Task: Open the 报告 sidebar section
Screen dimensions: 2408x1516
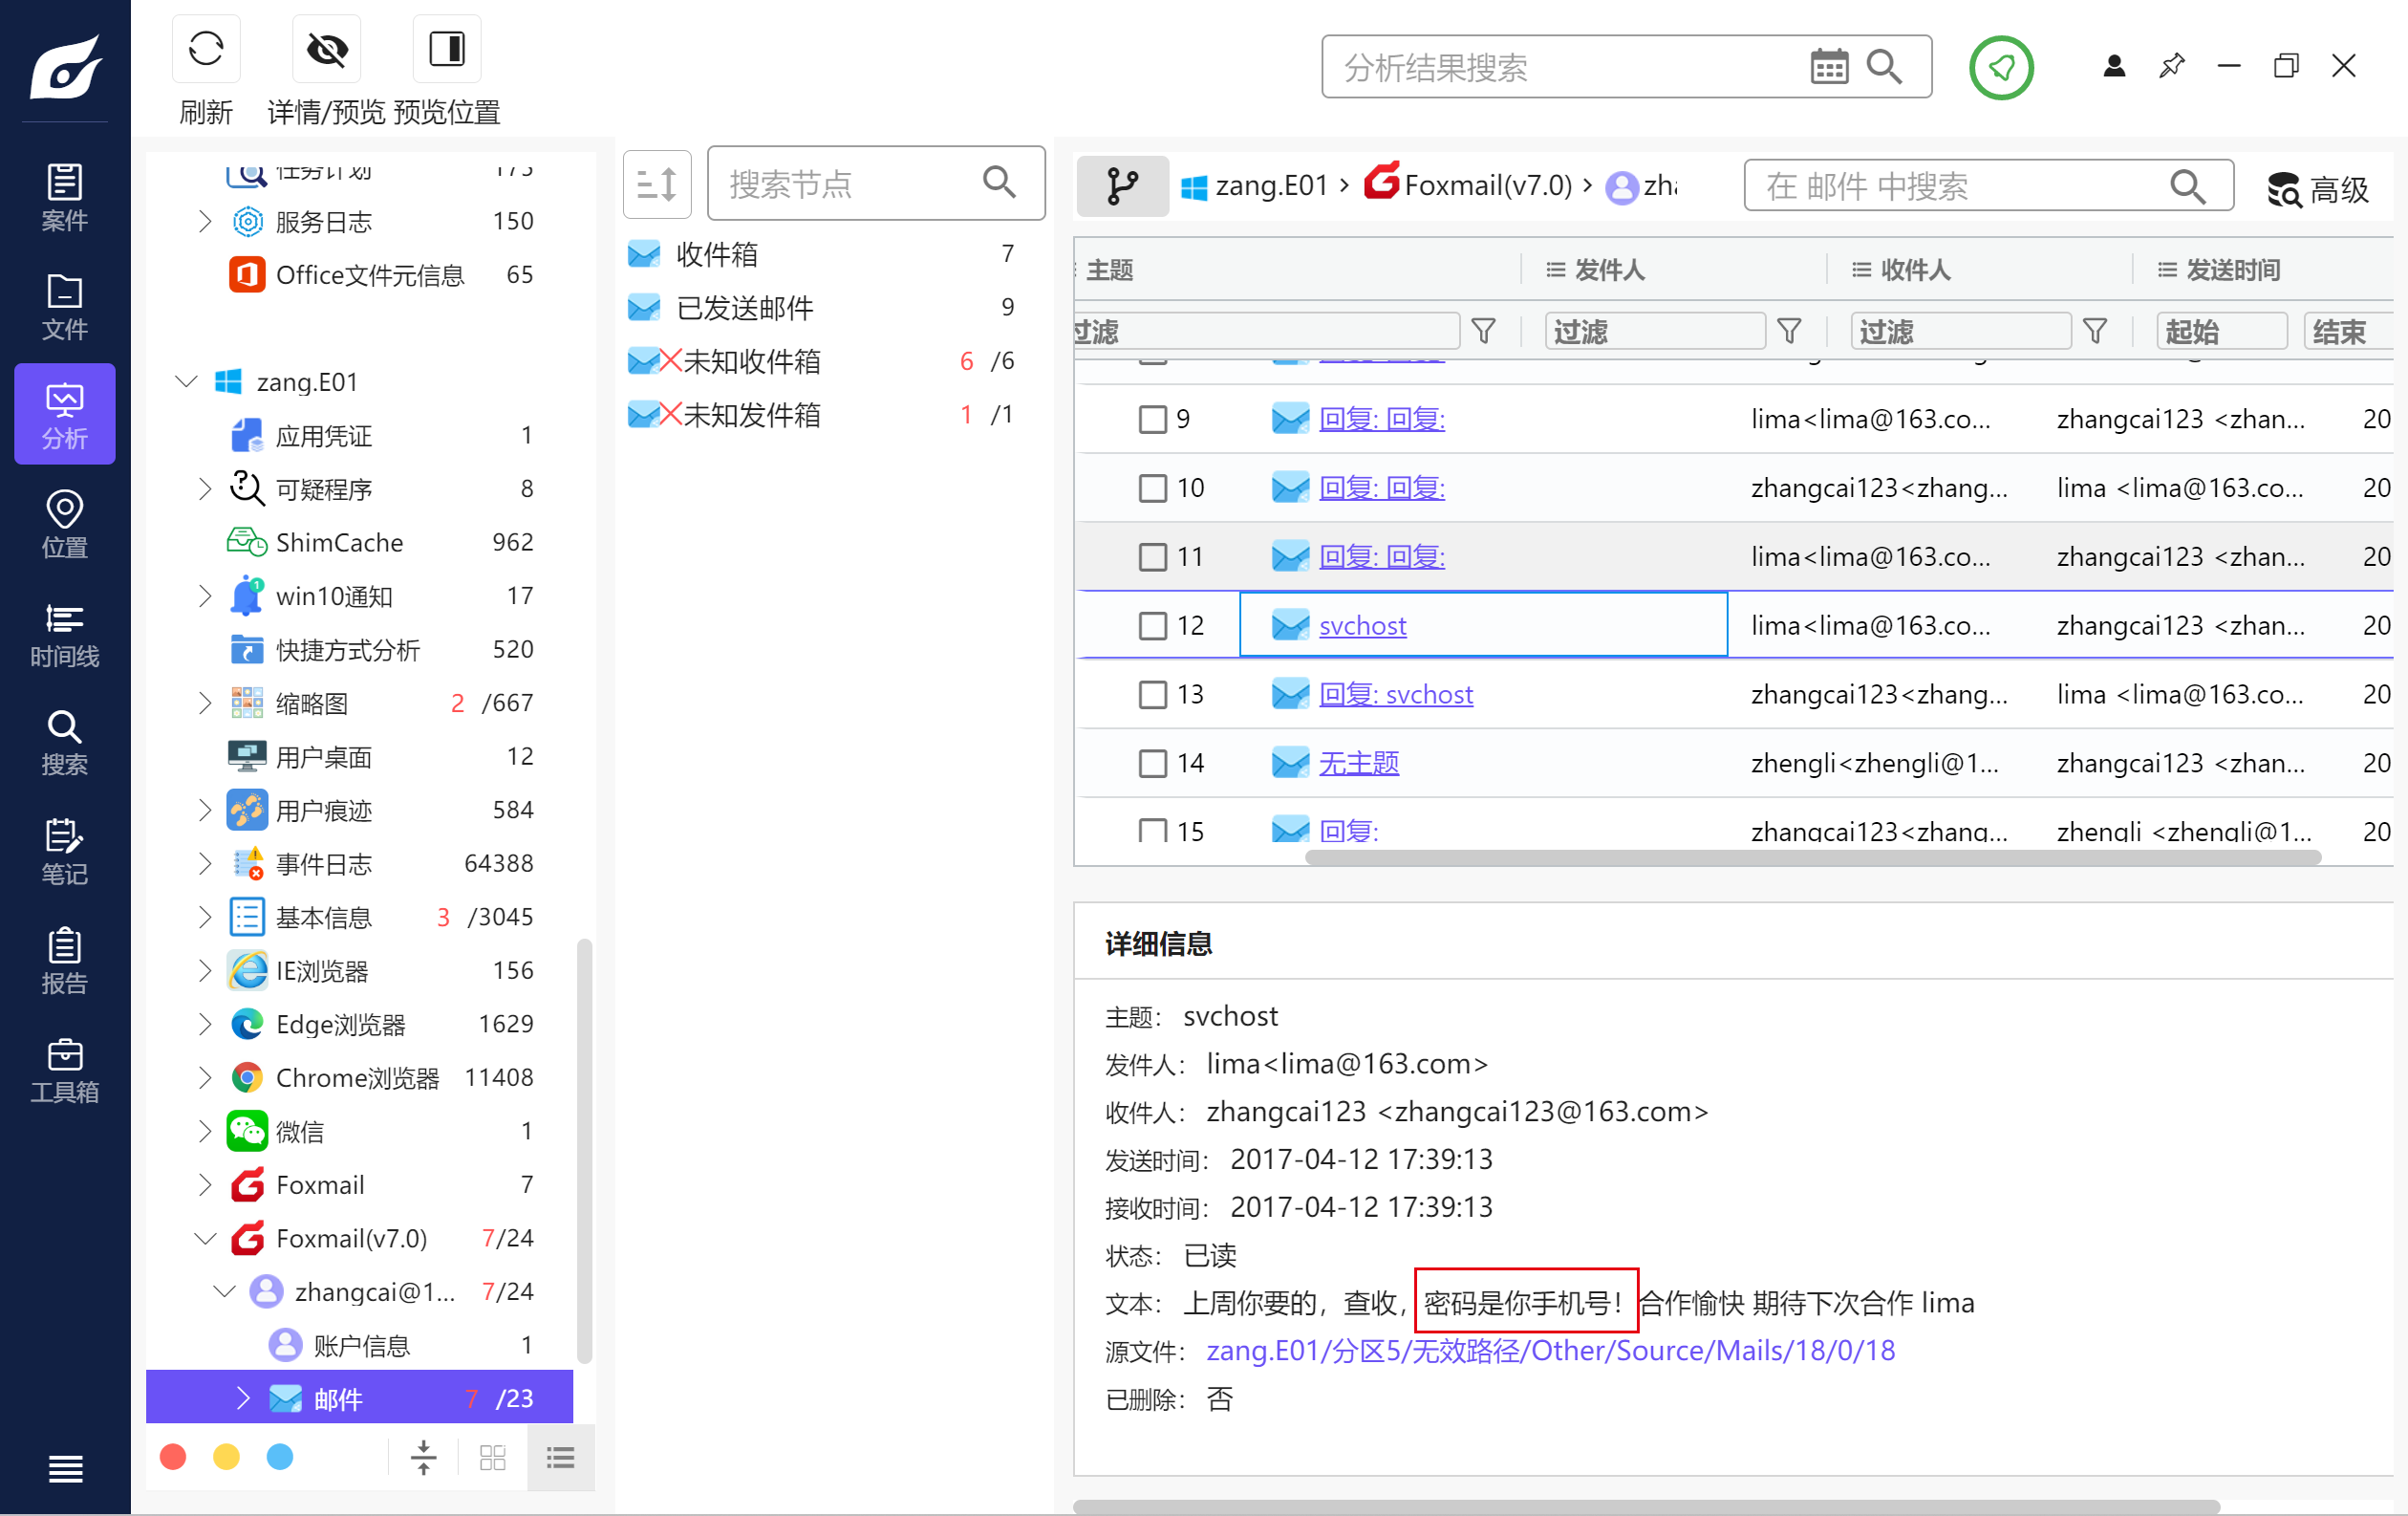Action: [x=65, y=959]
